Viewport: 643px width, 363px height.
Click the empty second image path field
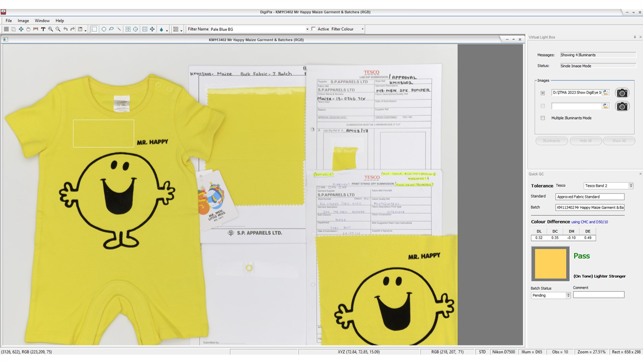pos(576,106)
